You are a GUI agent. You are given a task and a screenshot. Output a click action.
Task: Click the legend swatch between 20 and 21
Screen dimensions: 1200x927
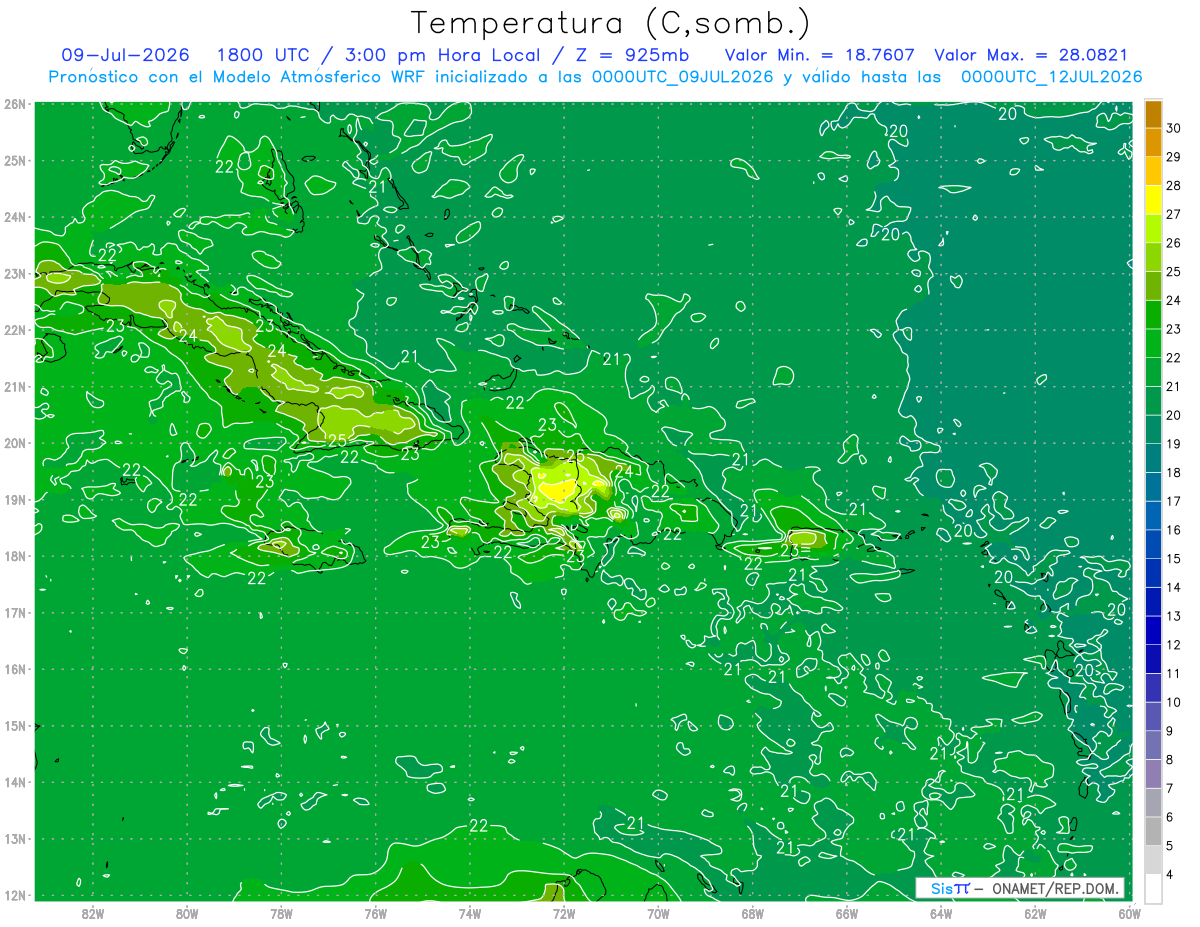(1153, 401)
